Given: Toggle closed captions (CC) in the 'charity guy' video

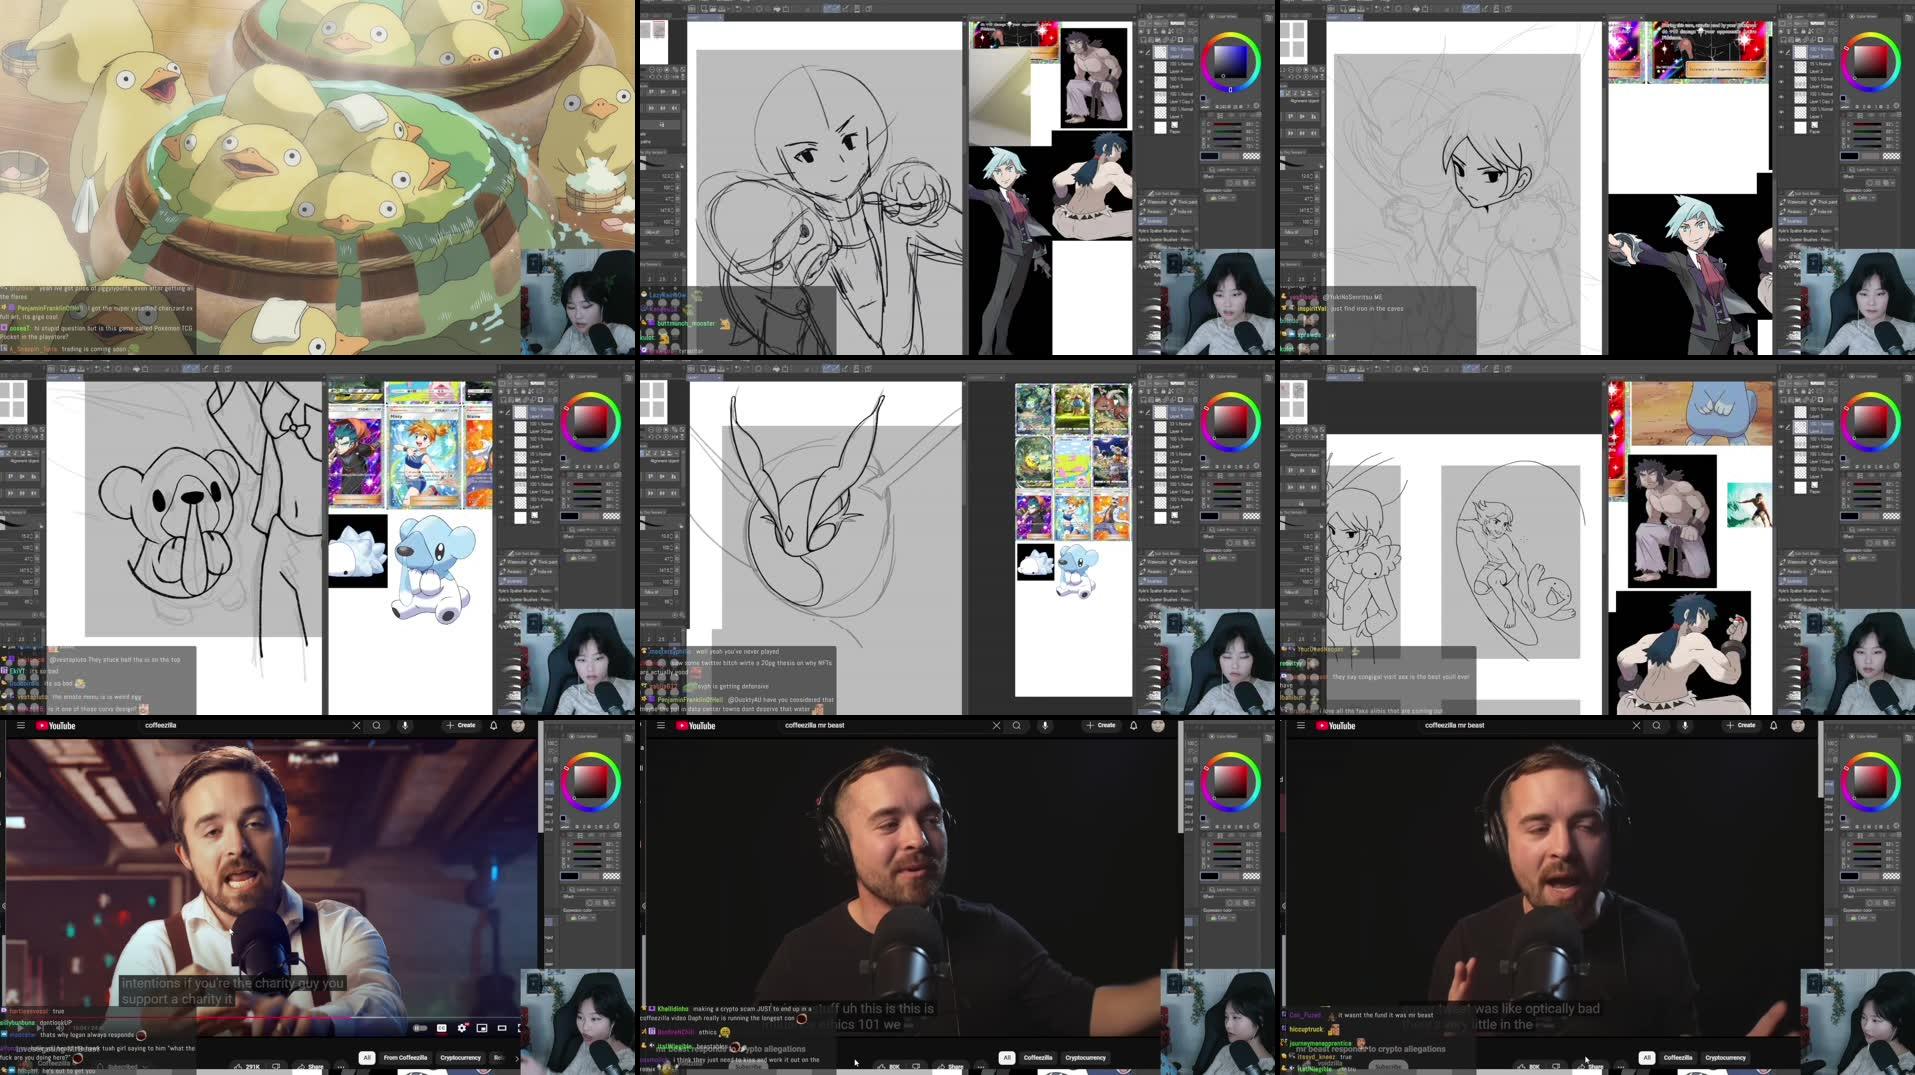Looking at the screenshot, I should click(442, 1028).
